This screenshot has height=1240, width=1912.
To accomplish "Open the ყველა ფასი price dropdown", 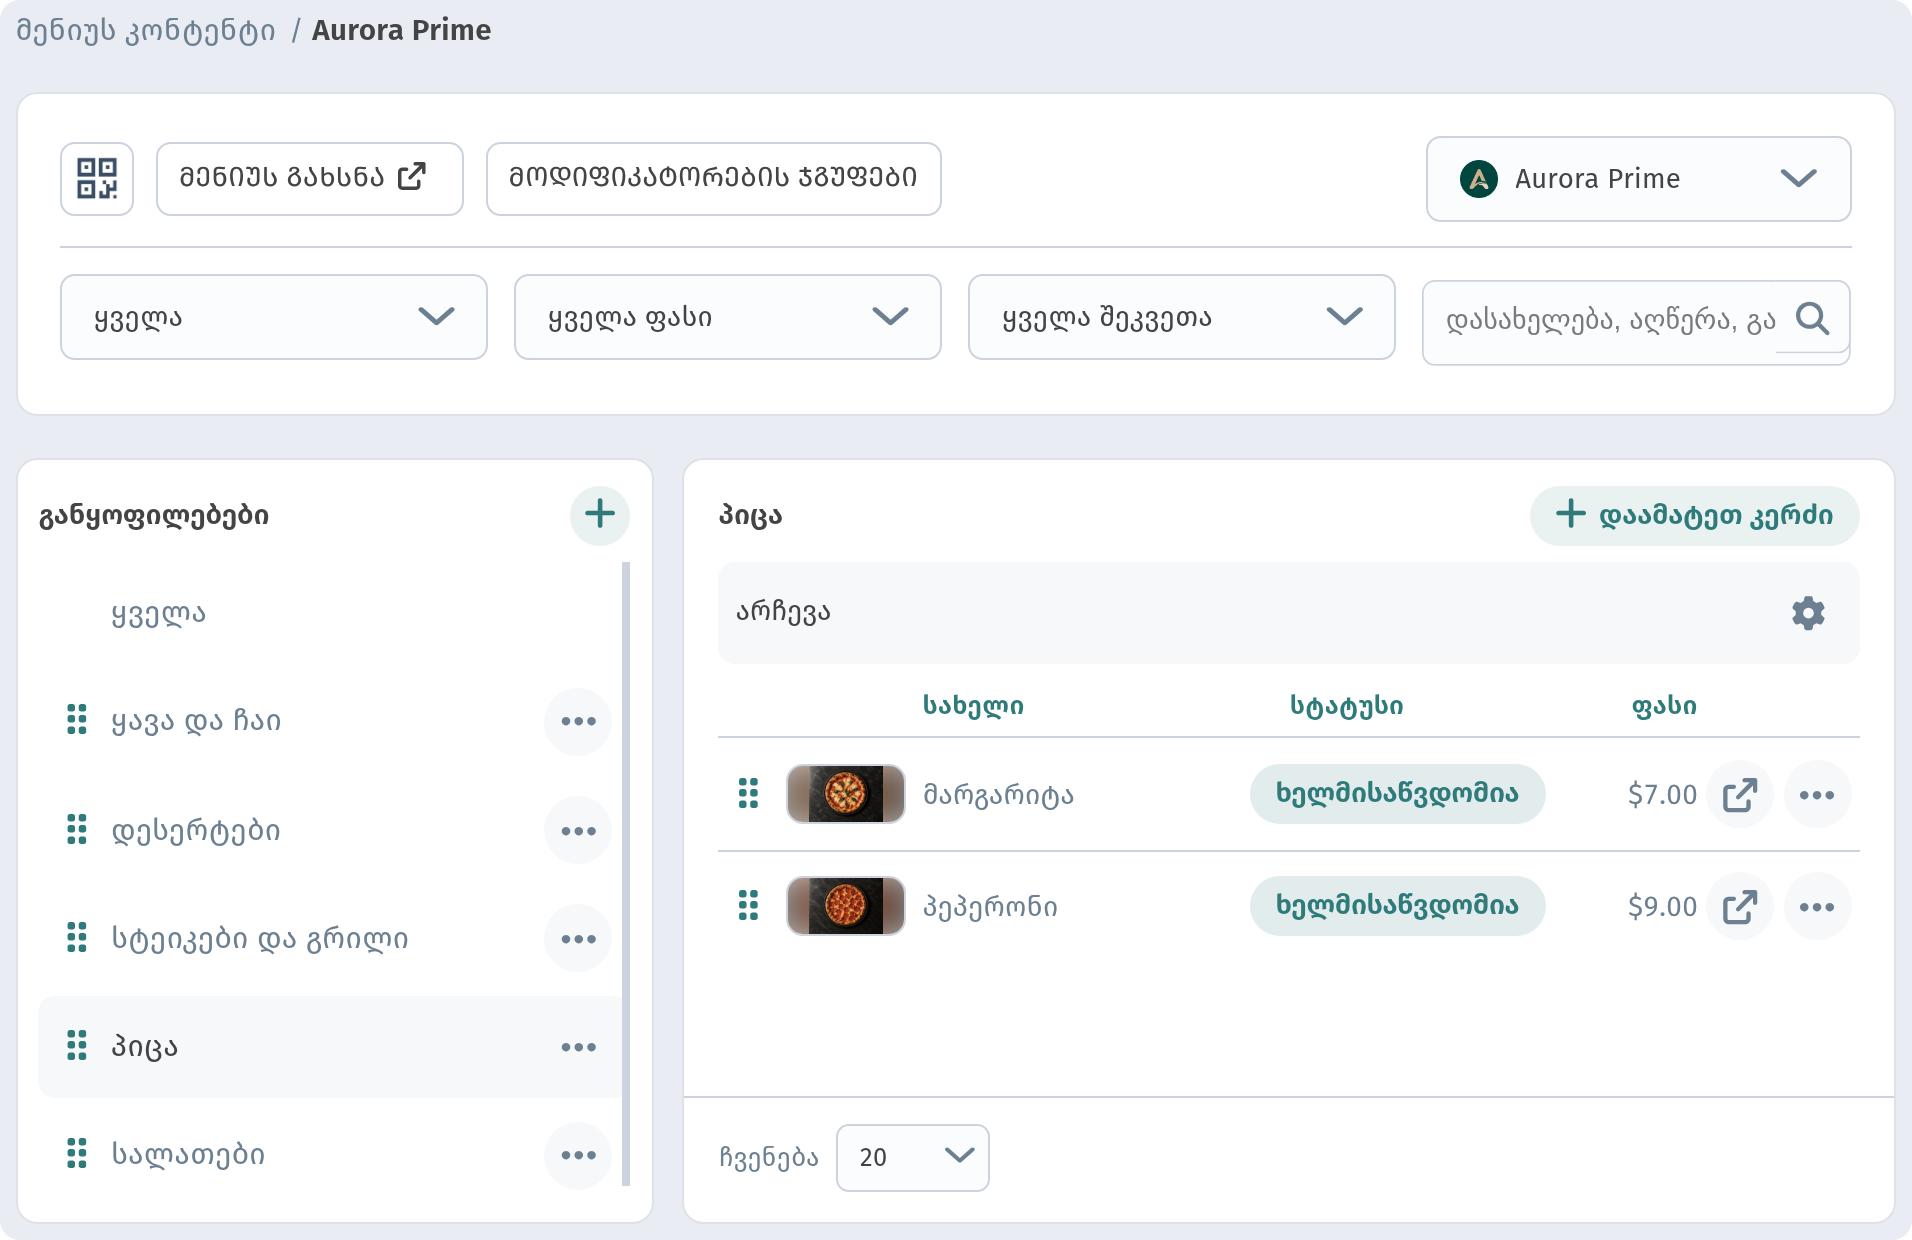I will click(728, 317).
